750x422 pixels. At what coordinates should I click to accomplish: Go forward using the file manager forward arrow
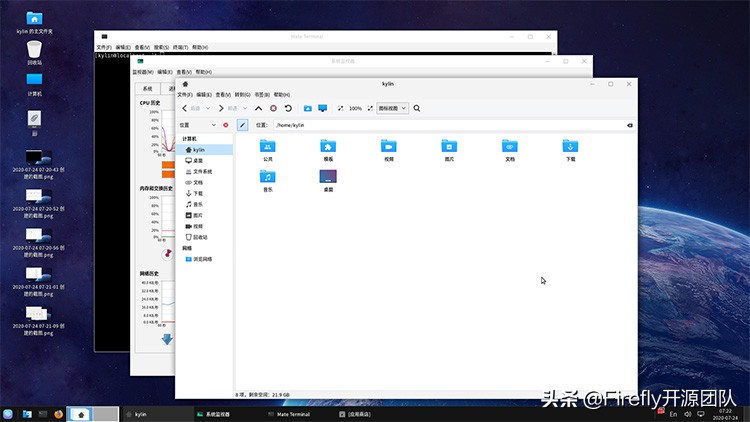coord(221,109)
